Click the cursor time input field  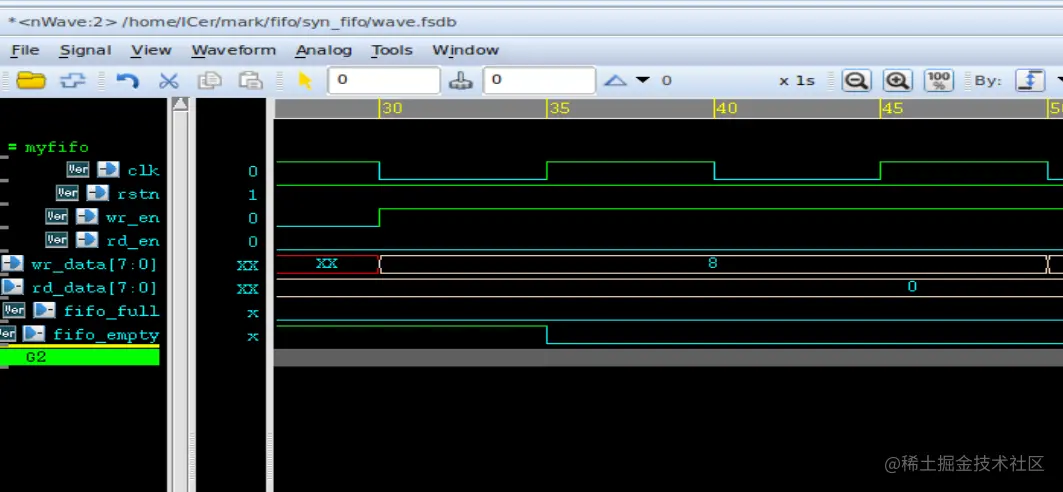(x=384, y=80)
